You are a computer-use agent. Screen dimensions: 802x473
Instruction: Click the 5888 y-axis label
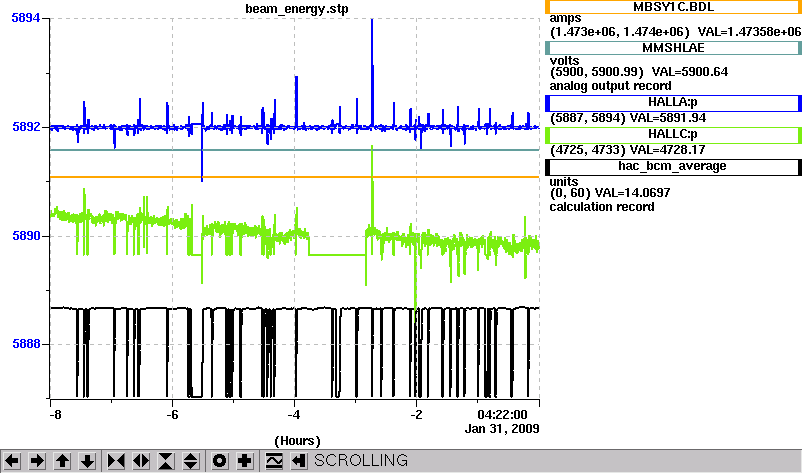(26, 344)
